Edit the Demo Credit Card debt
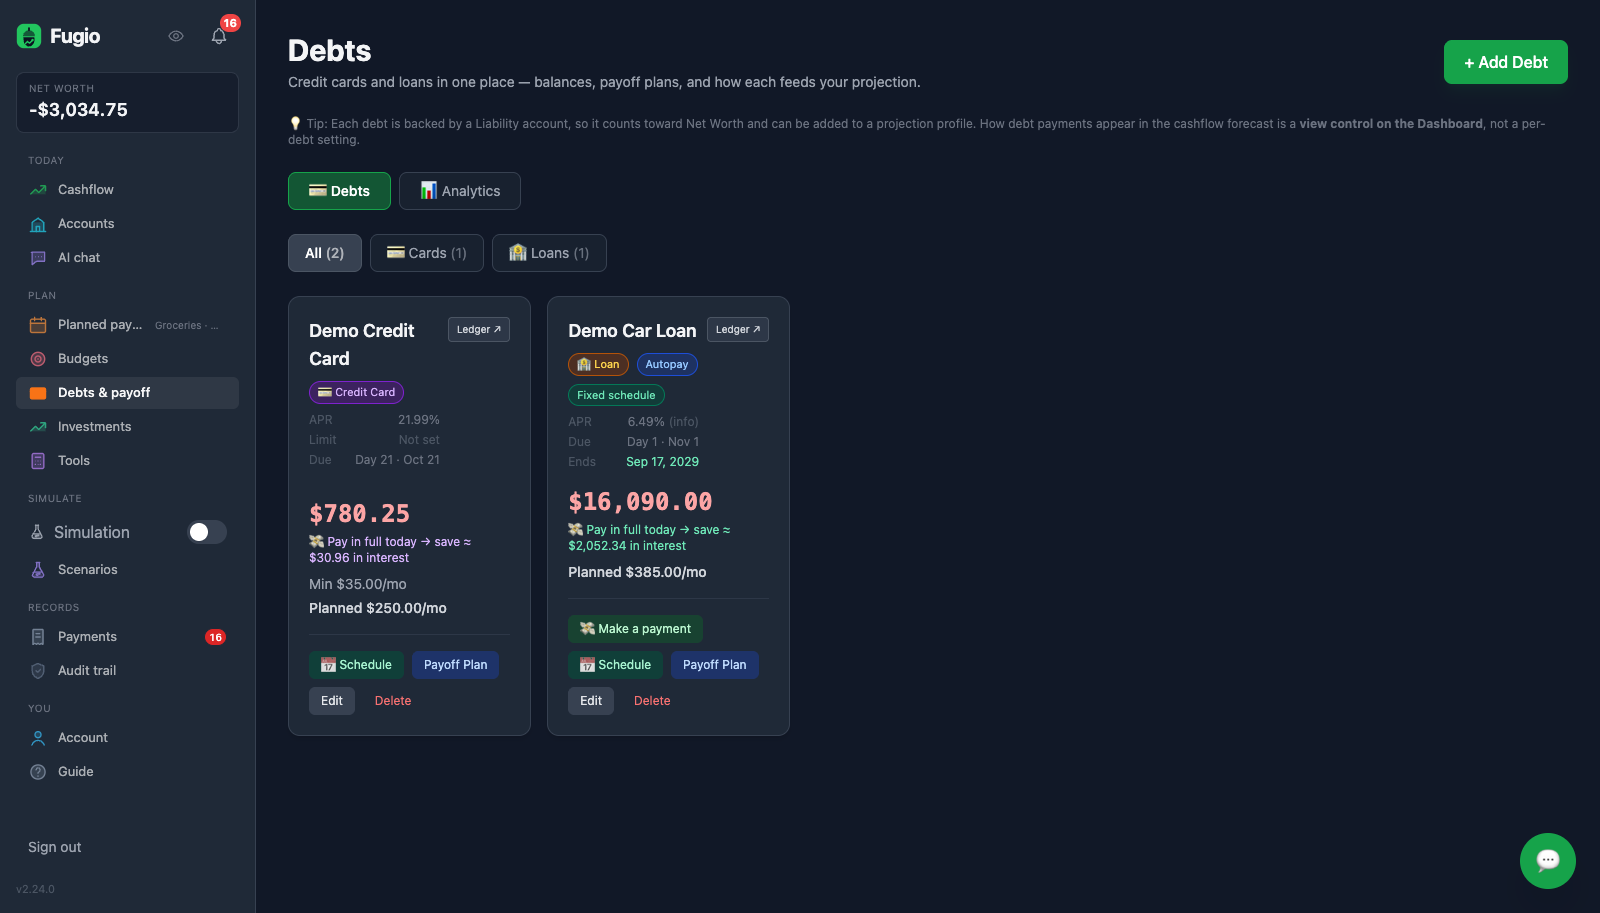The height and width of the screenshot is (913, 1600). click(332, 701)
